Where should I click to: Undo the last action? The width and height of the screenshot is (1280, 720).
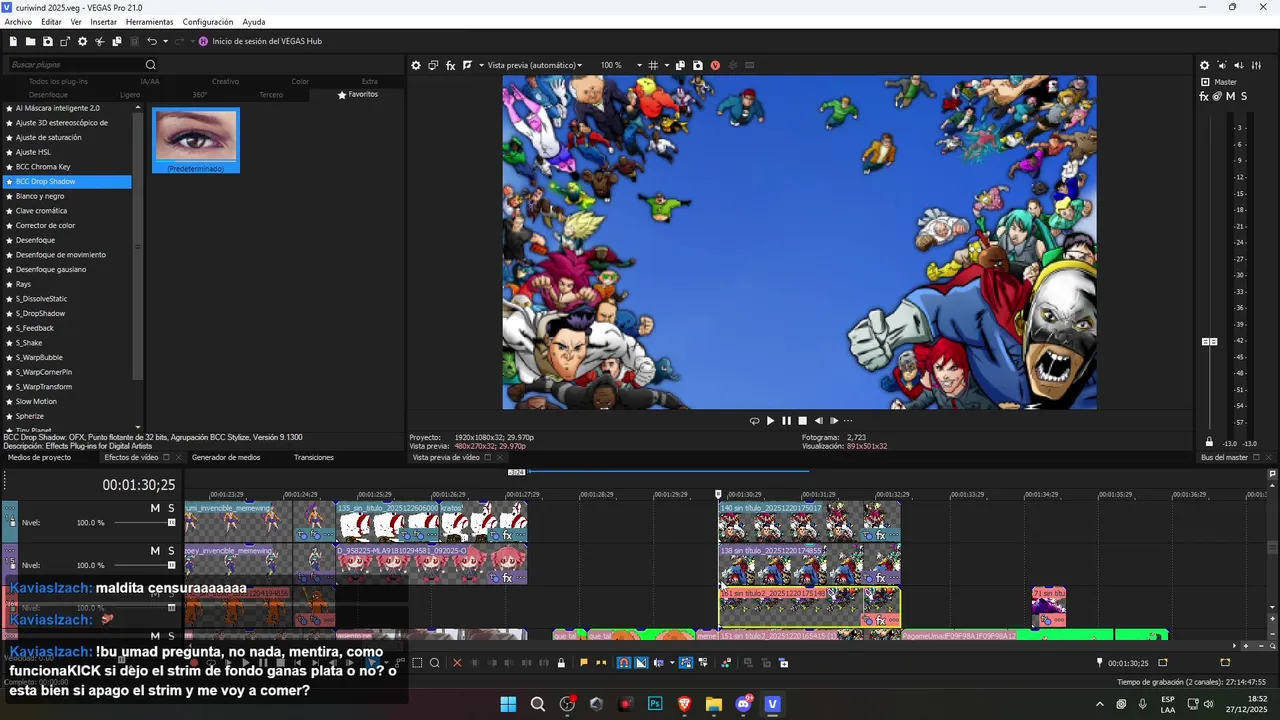coord(152,41)
